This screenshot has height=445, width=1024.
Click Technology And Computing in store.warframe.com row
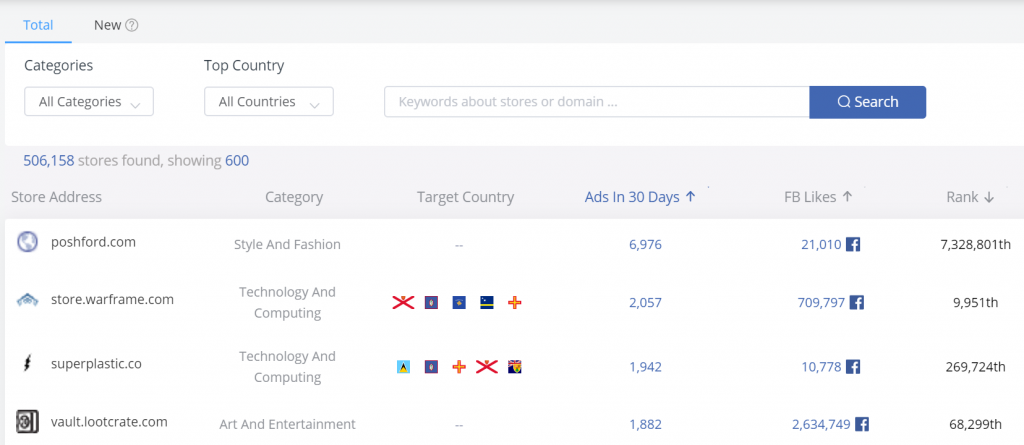click(x=287, y=303)
